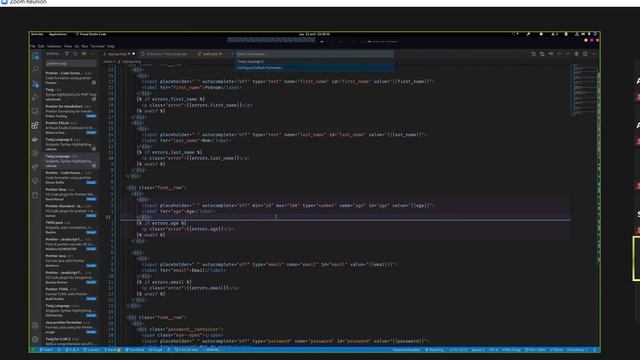Select the highlighted Twig Language extension row
Viewport: 640px width, 360px height.
[71, 161]
